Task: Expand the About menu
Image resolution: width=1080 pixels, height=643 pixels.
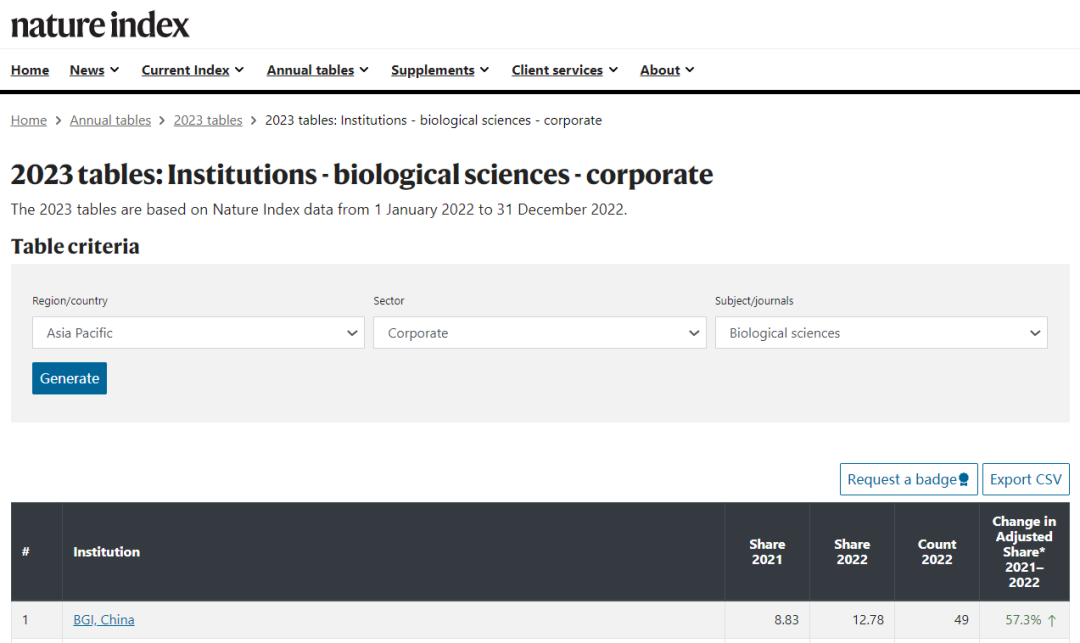Action: pyautogui.click(x=667, y=70)
